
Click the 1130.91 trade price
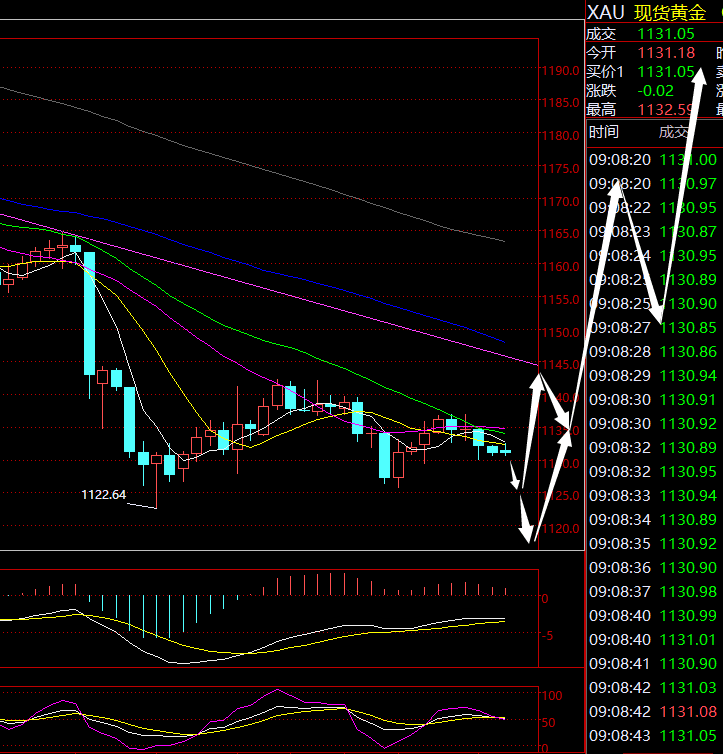pyautogui.click(x=688, y=400)
